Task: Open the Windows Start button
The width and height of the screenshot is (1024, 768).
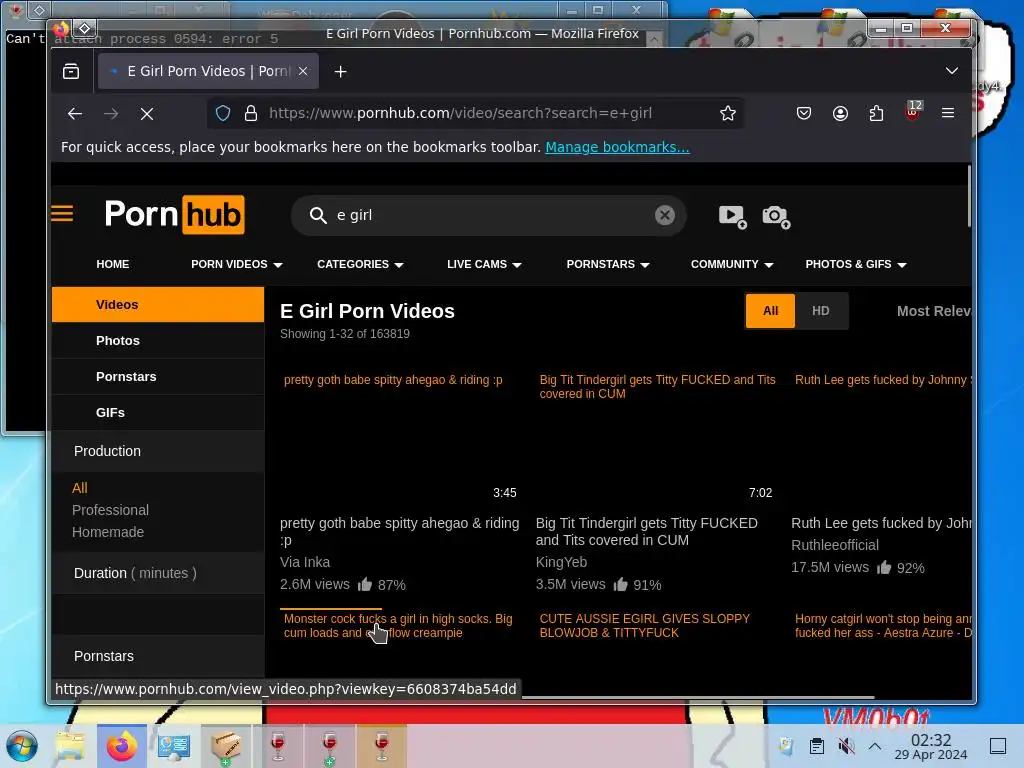Action: (x=22, y=746)
